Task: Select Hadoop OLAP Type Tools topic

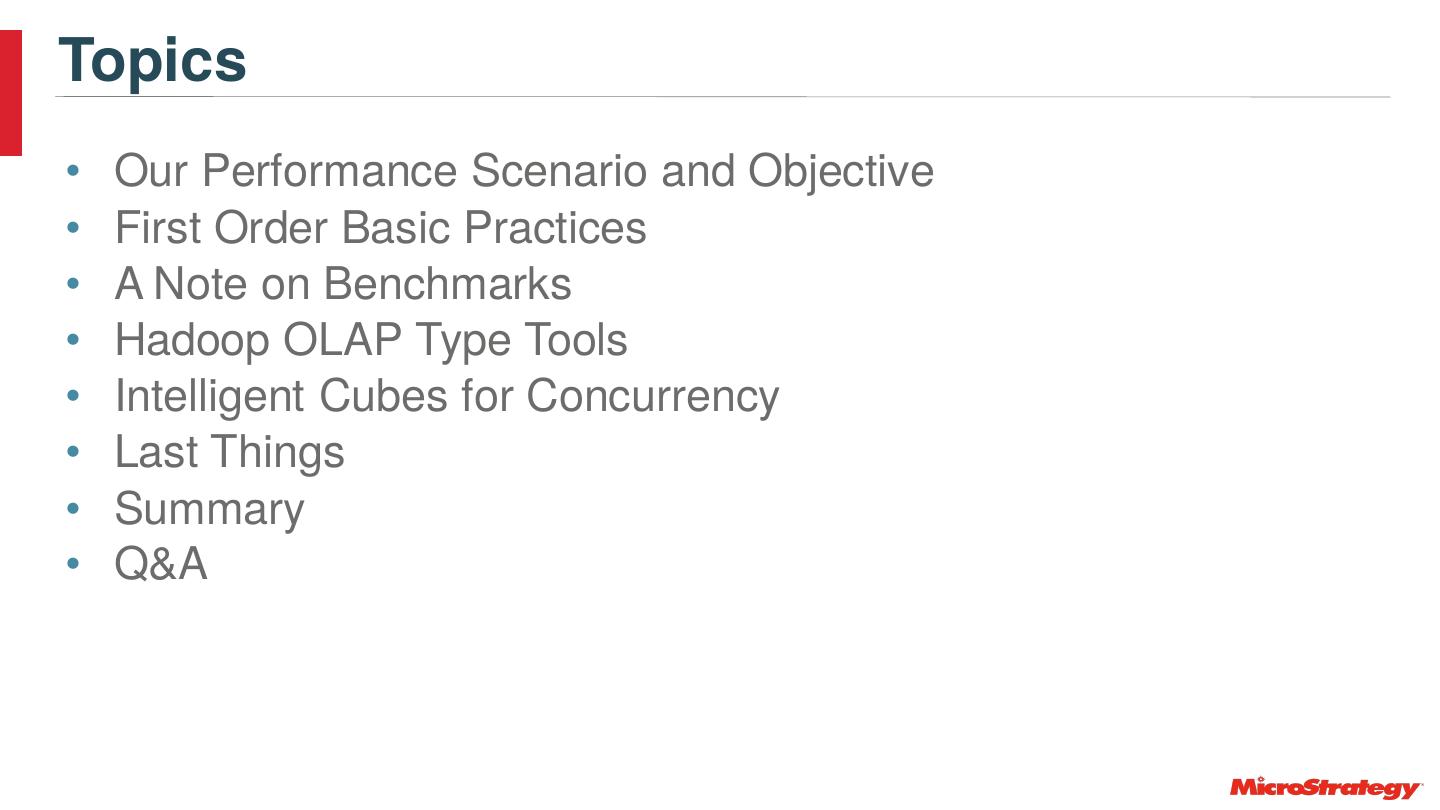Action: tap(371, 340)
